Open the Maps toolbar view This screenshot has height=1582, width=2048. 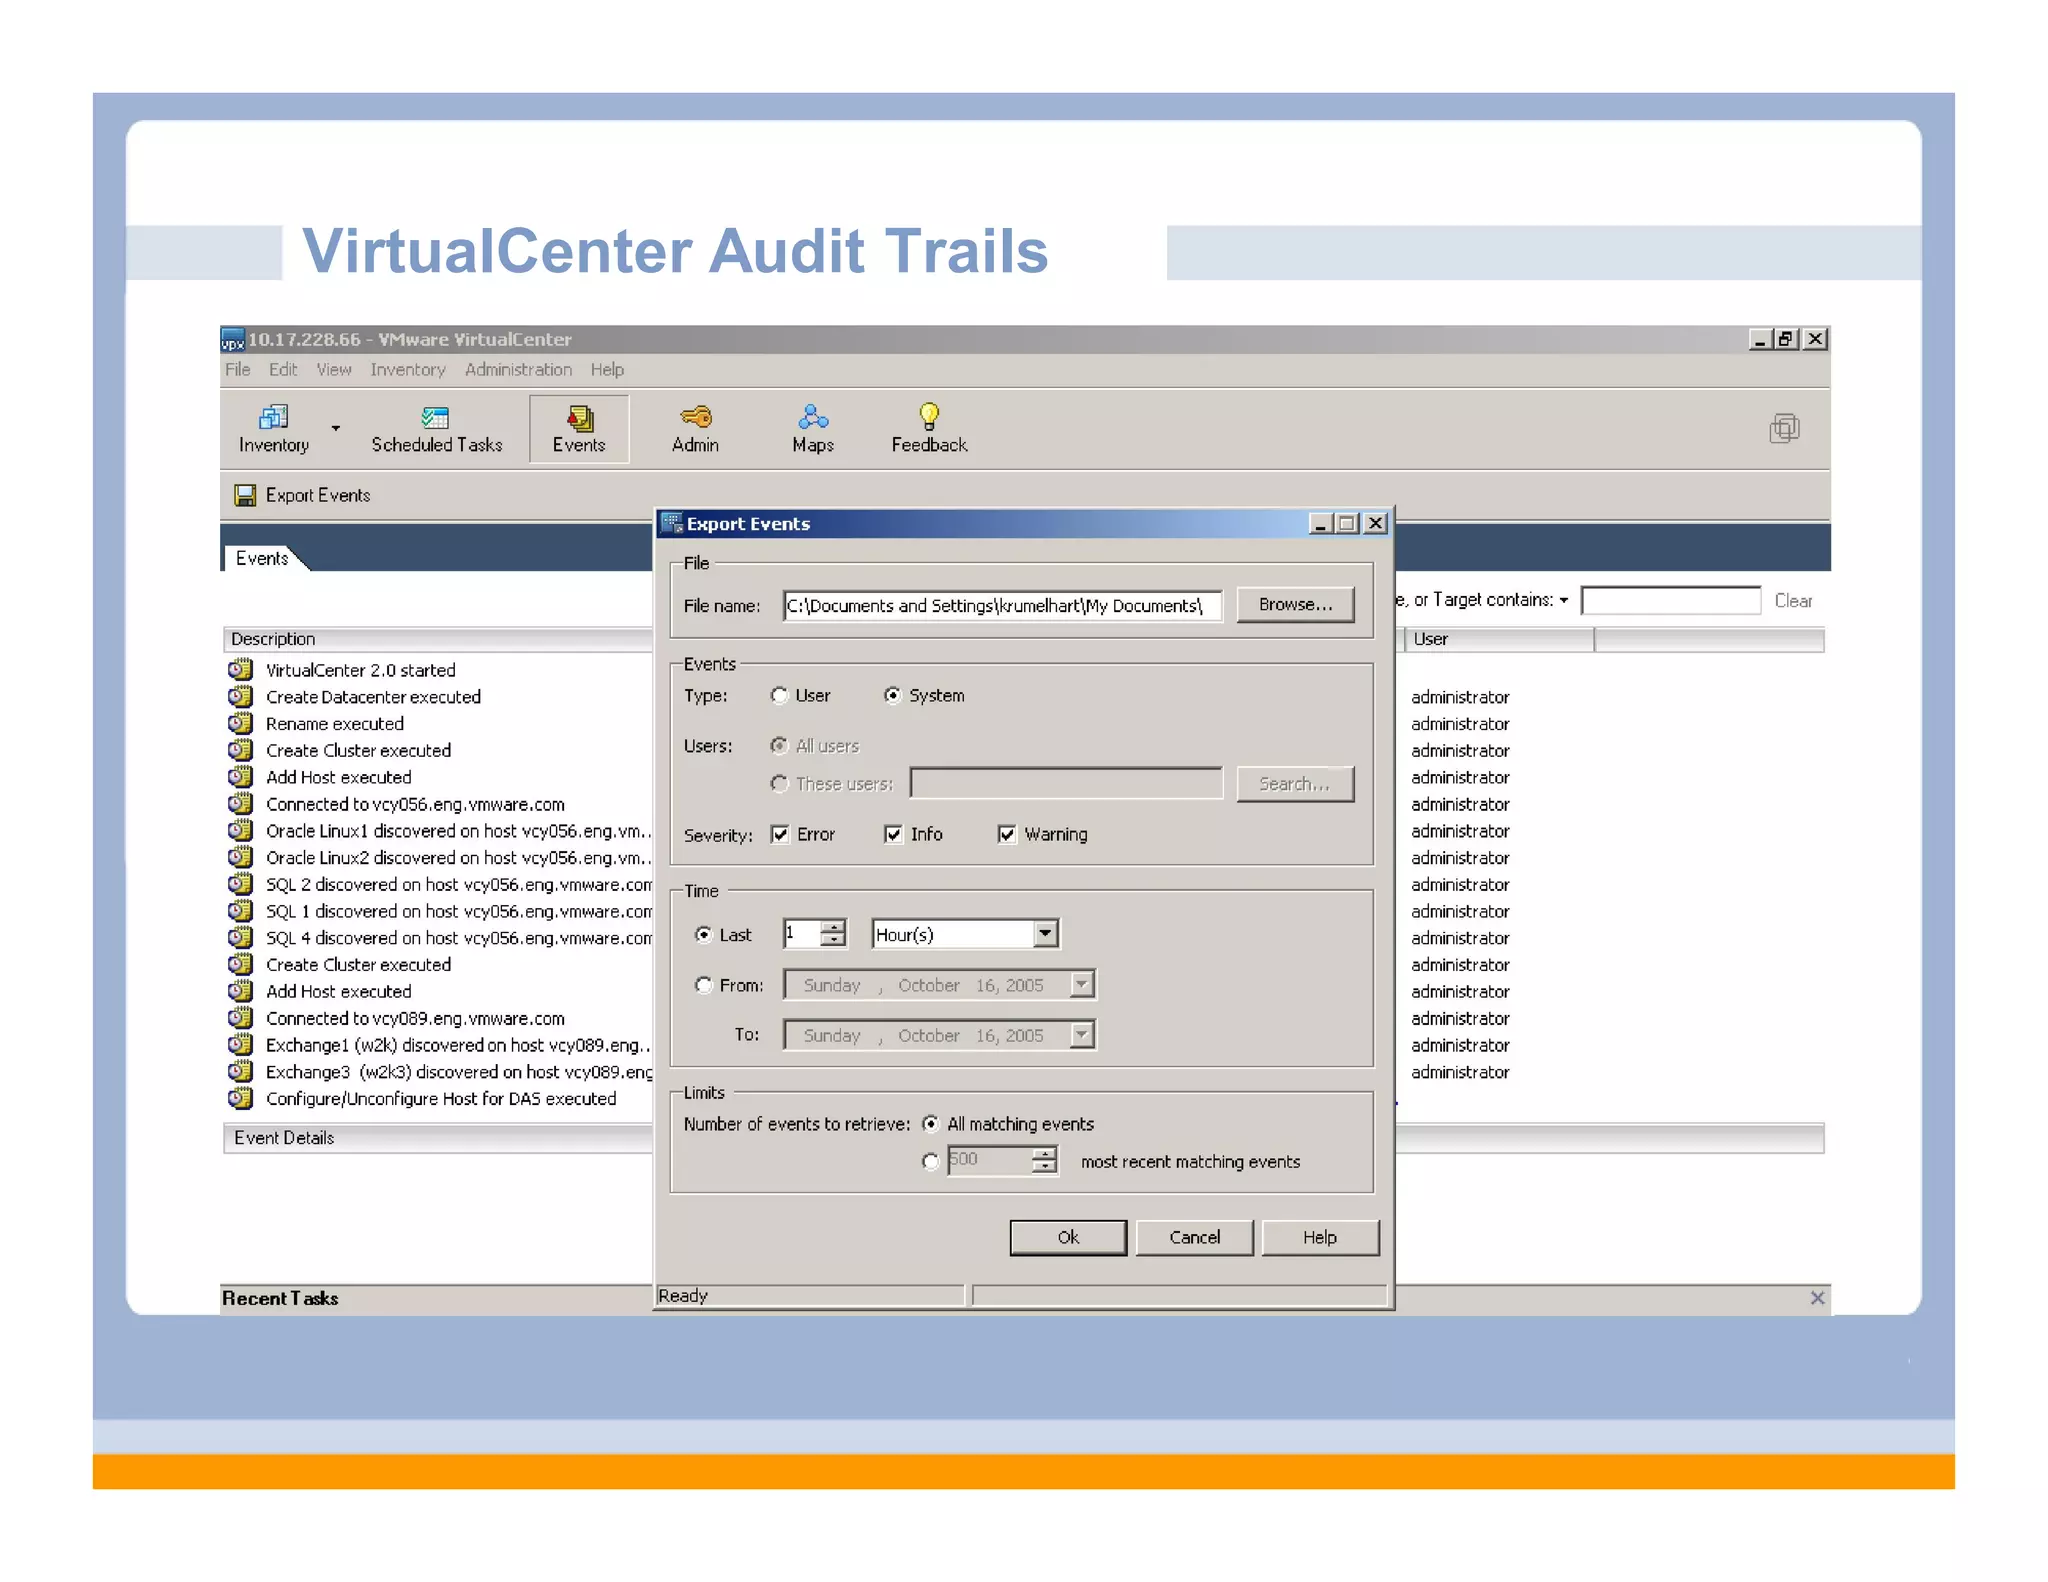(812, 429)
